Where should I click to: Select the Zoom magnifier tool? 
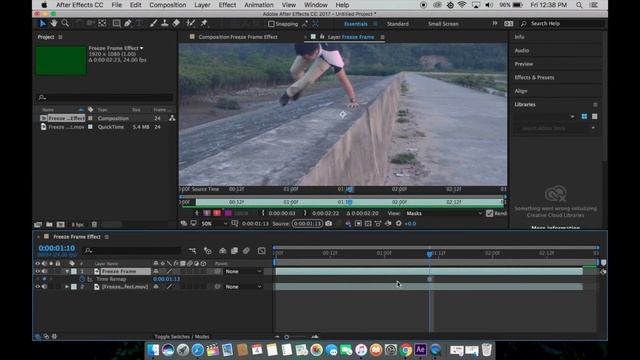[x=65, y=23]
